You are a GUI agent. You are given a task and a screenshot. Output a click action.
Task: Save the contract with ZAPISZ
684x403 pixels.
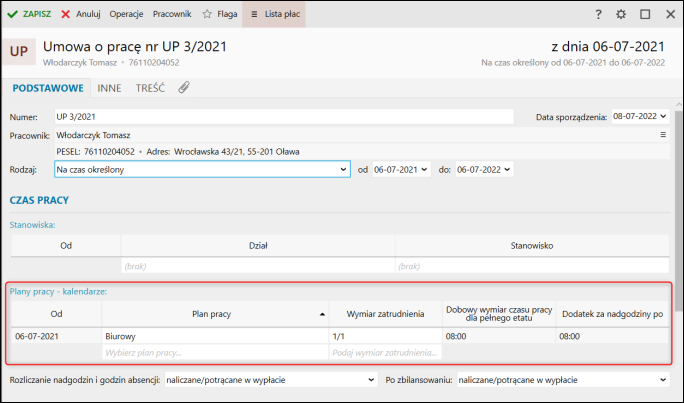(29, 14)
